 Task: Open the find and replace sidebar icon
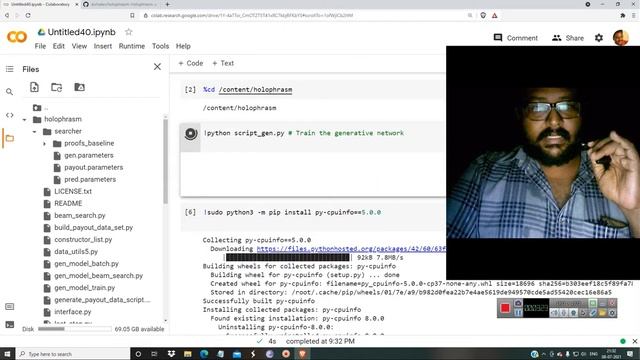tap(9, 92)
